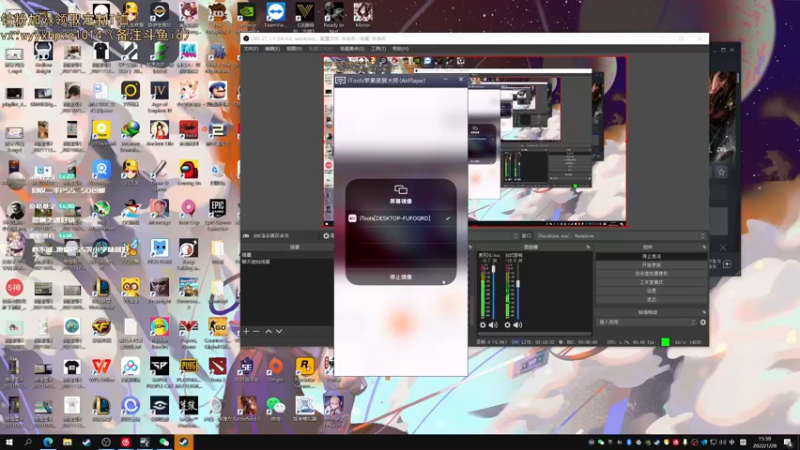
Task: Toggle the iTools[DESKTOP-FUFOQRD] checkmark
Action: point(447,218)
